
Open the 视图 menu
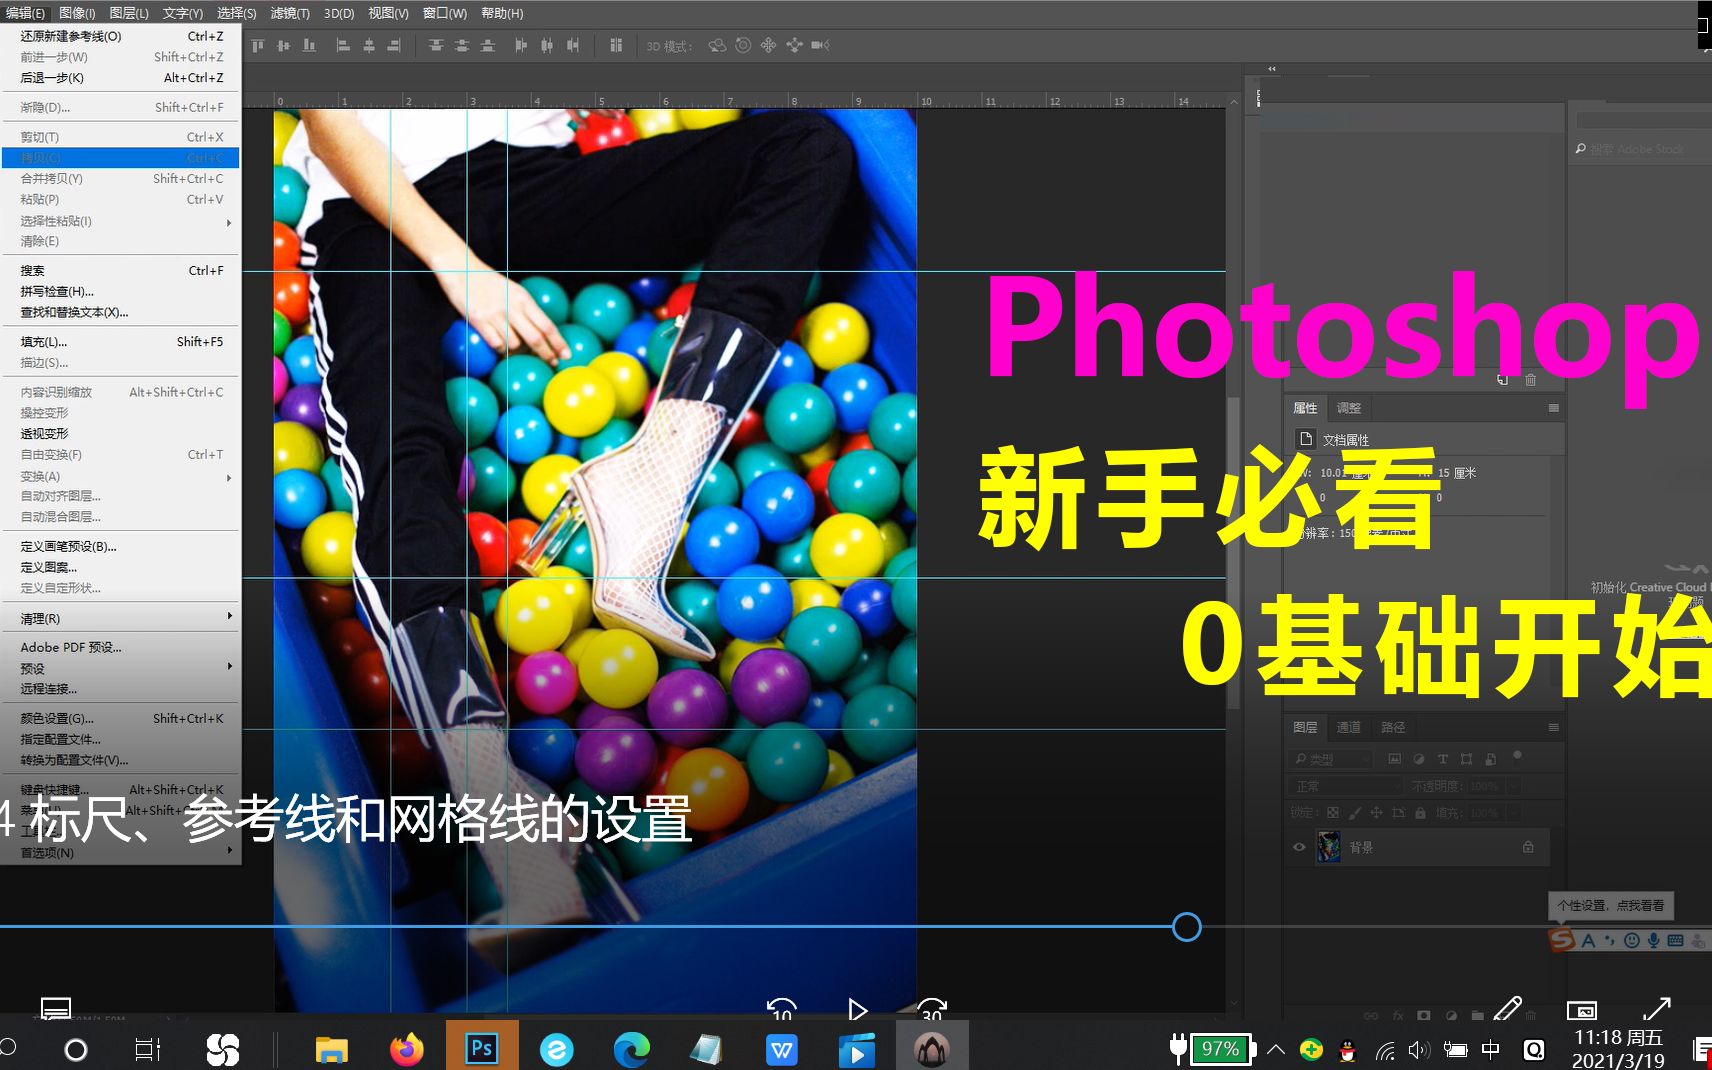(388, 13)
